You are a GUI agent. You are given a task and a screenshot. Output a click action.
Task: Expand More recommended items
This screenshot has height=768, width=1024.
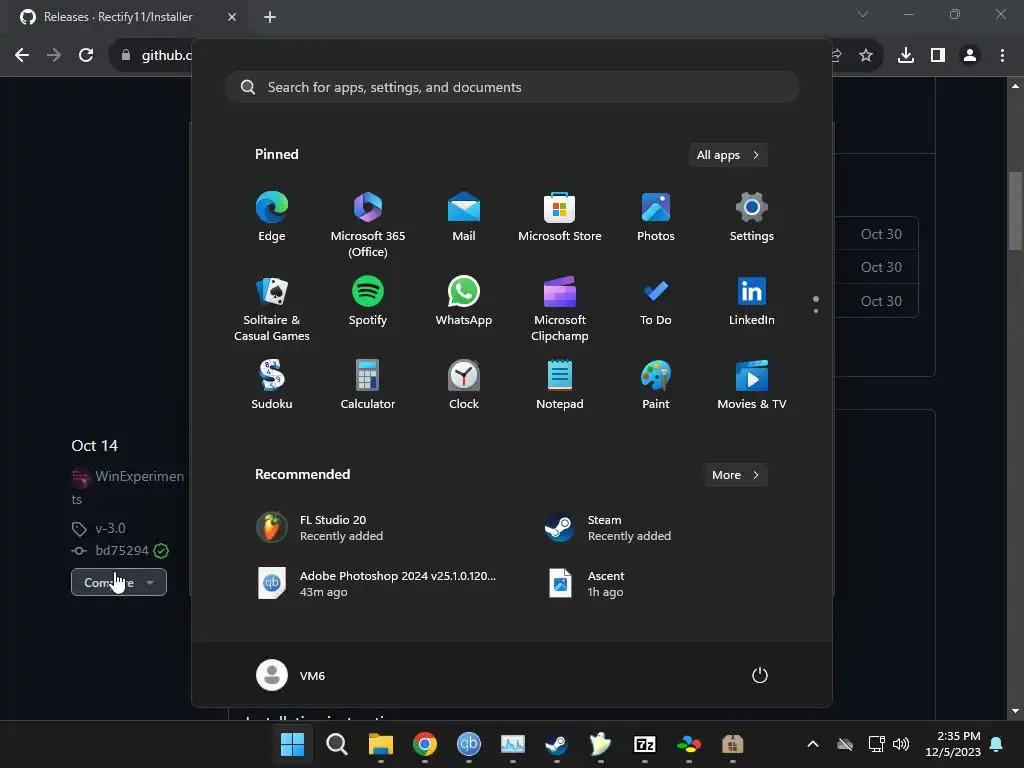pyautogui.click(x=735, y=475)
